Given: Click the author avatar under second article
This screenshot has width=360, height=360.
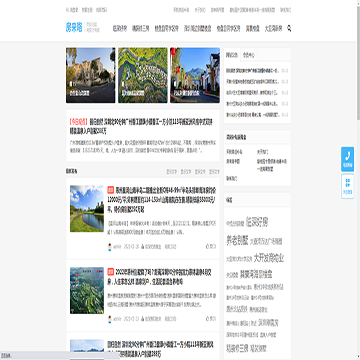Looking at the screenshot, I should (110, 319).
